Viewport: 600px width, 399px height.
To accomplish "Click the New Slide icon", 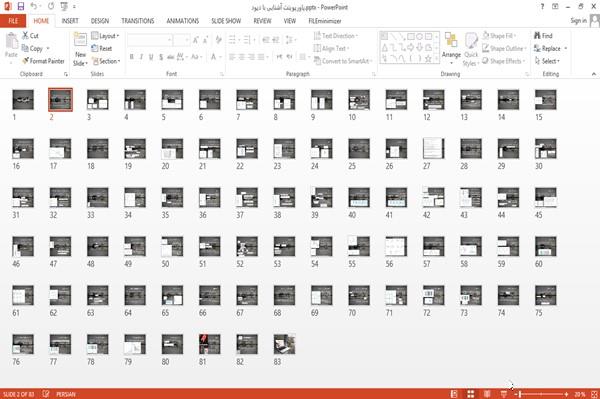I will (80, 40).
